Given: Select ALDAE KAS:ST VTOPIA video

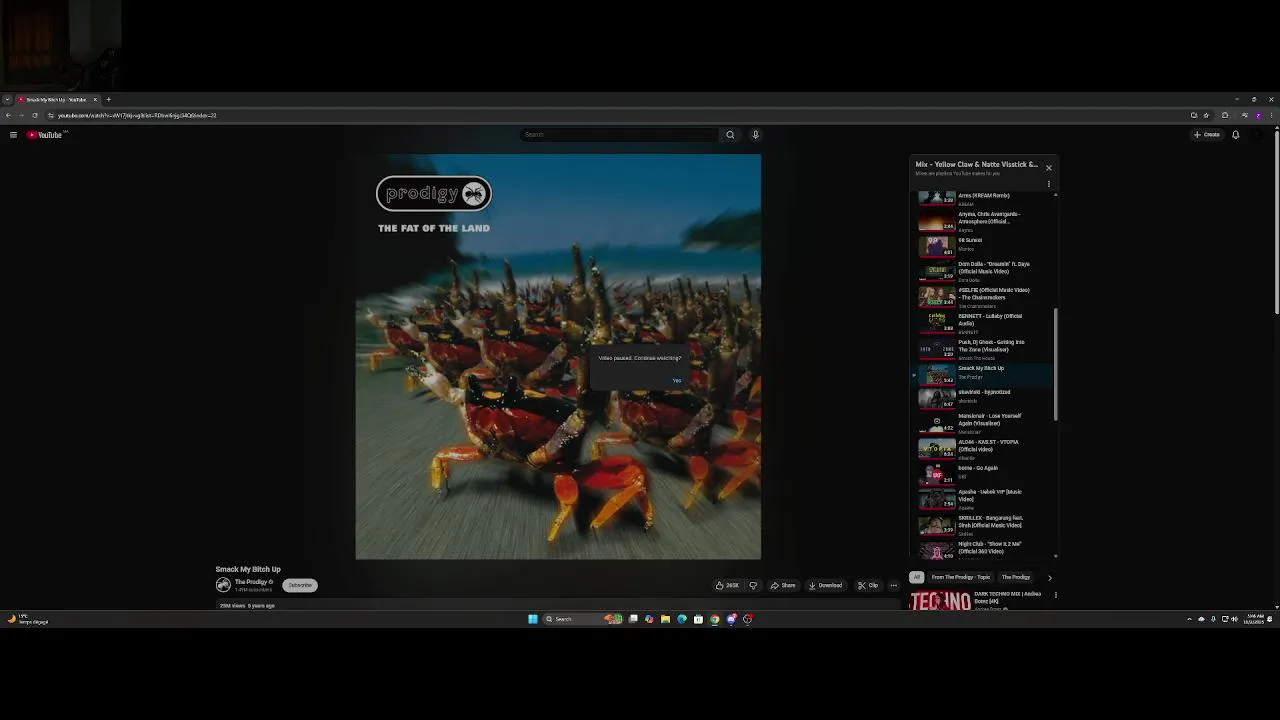Looking at the screenshot, I should point(985,449).
